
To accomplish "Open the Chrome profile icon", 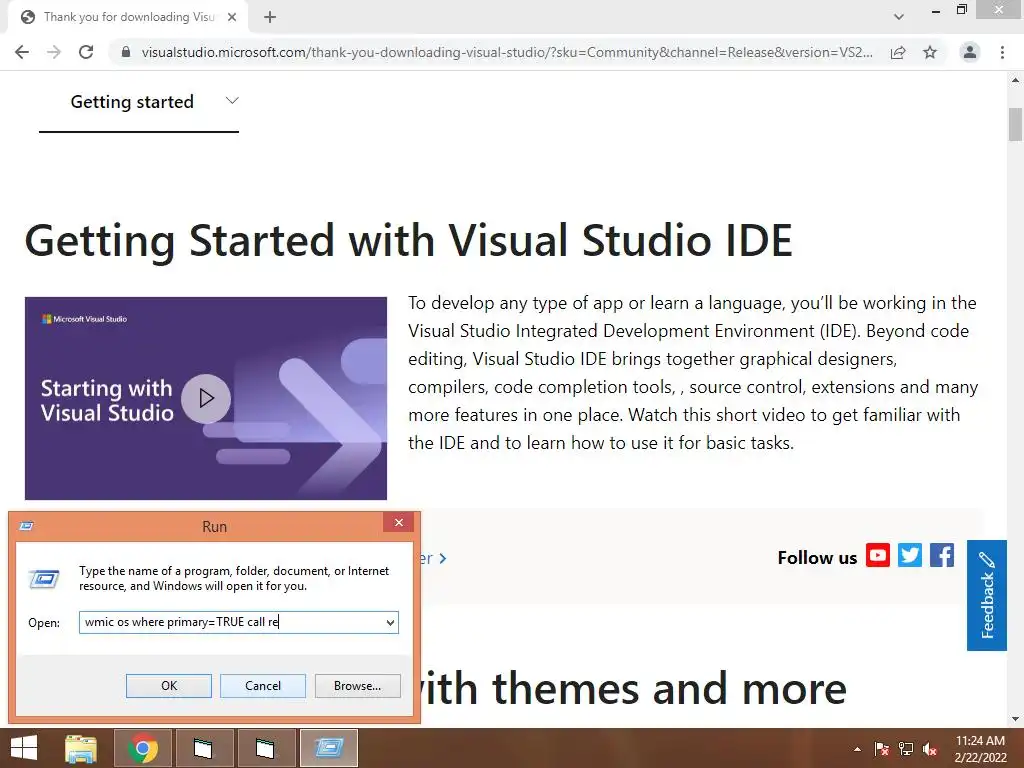I will (x=970, y=52).
